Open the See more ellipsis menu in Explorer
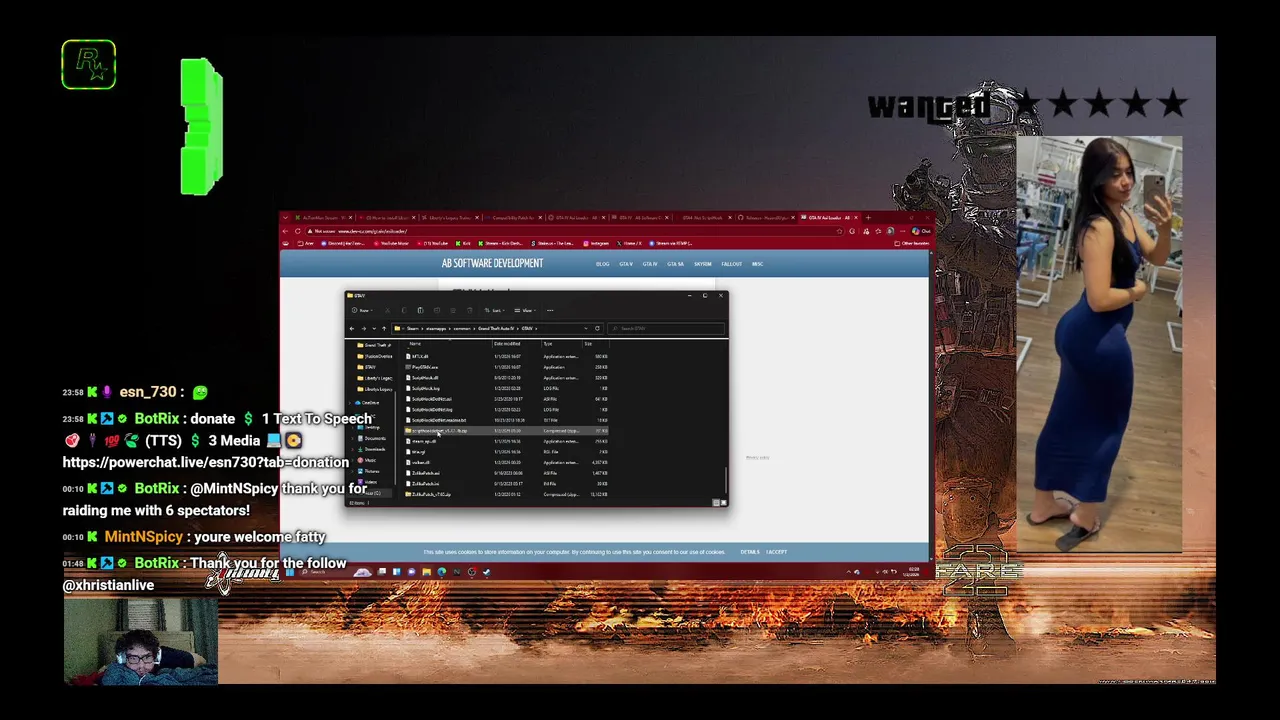This screenshot has height=720, width=1280. 550,310
